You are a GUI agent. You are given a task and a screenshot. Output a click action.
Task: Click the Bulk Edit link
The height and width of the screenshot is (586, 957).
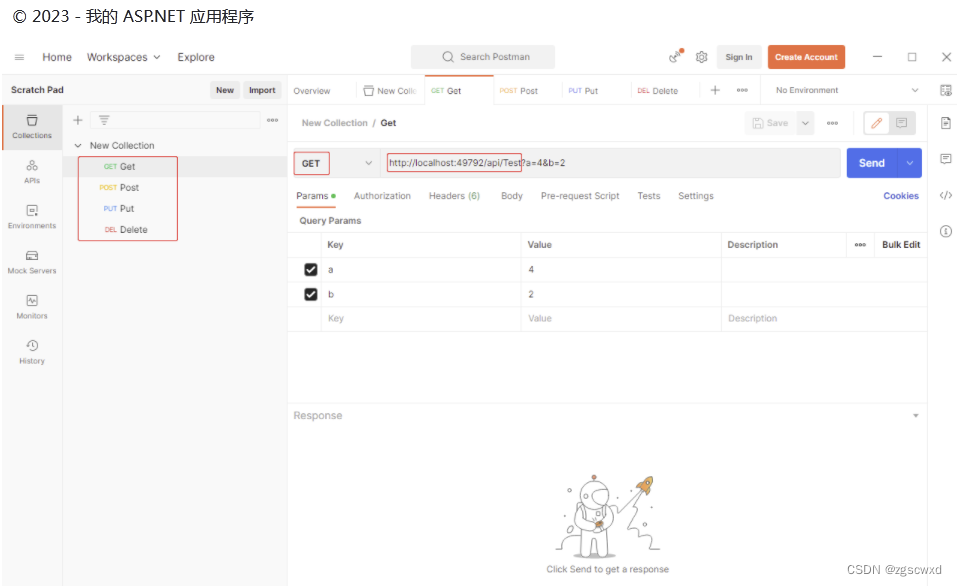pos(901,245)
